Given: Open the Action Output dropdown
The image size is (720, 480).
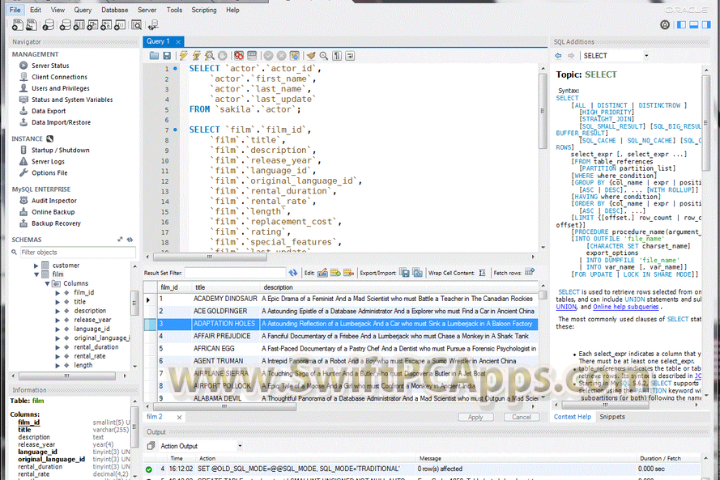Looking at the screenshot, I should [240, 446].
